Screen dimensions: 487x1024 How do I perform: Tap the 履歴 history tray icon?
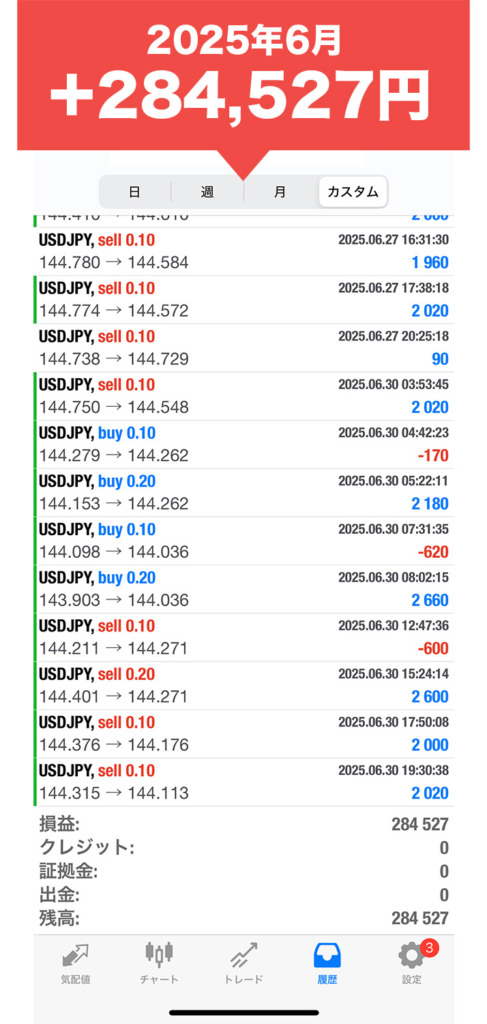coord(328,955)
